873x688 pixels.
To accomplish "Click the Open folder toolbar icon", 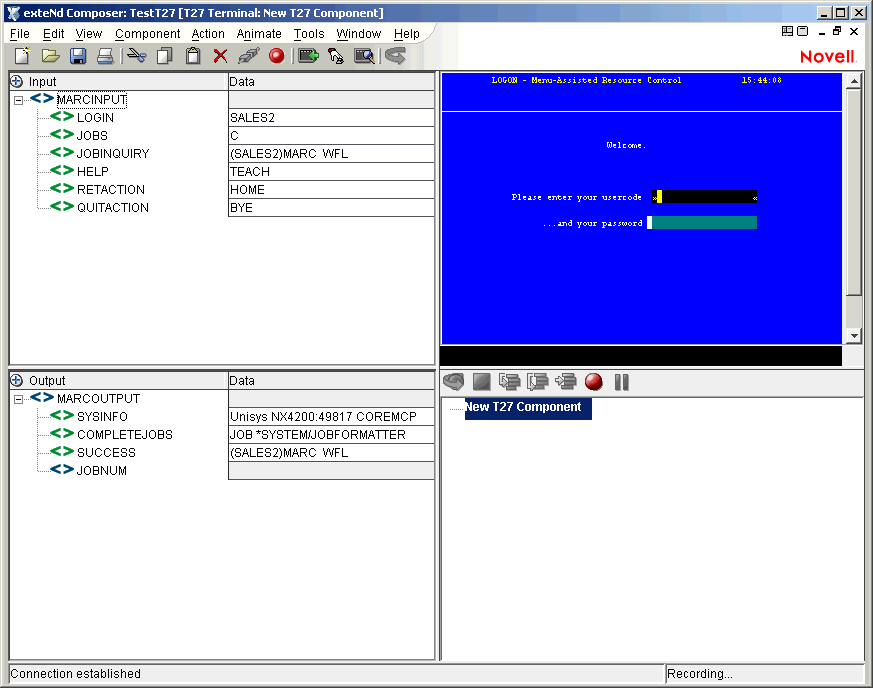I will [50, 56].
